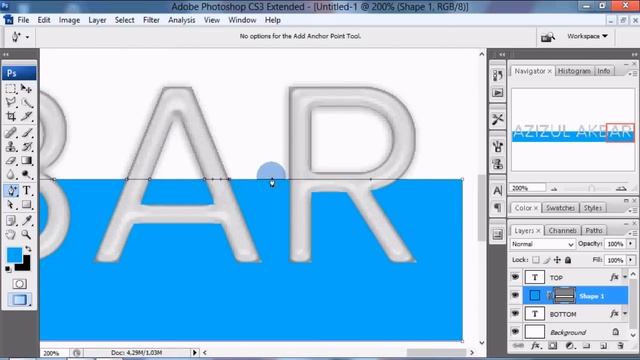Viewport: 640px width, 360px height.
Task: Toggle lock image pixels
Action: (x=547, y=260)
